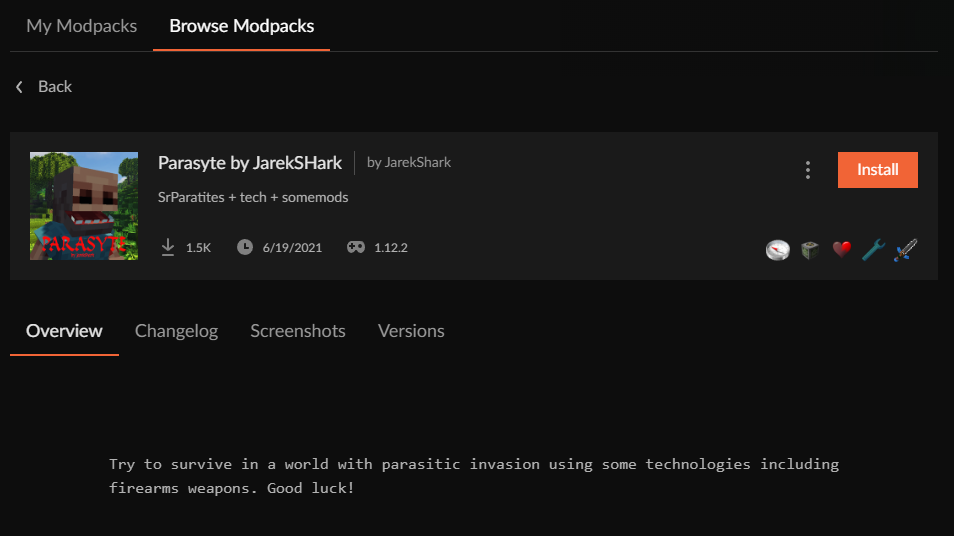View the Screenshots tab
This screenshot has height=536, width=954.
click(298, 331)
